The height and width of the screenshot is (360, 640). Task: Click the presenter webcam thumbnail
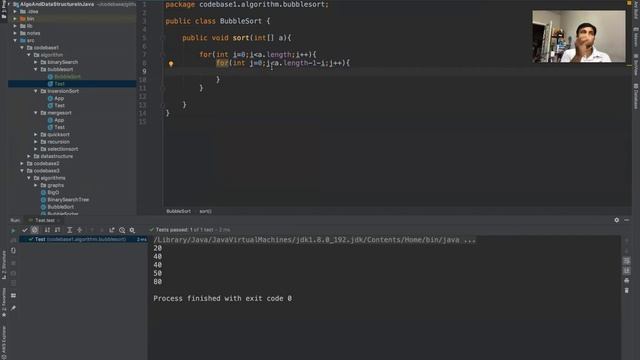[x=579, y=37]
